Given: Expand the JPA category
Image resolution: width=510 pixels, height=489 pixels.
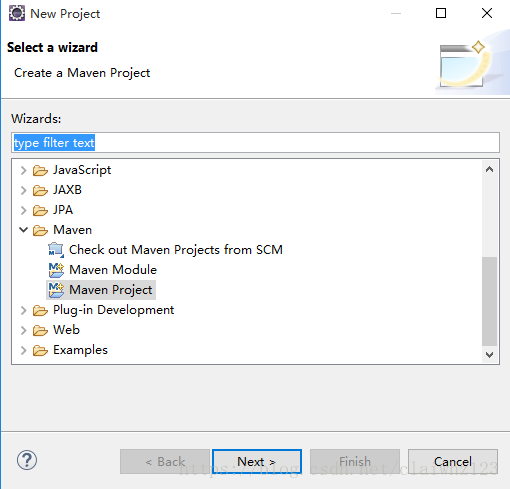Looking at the screenshot, I should (23, 210).
